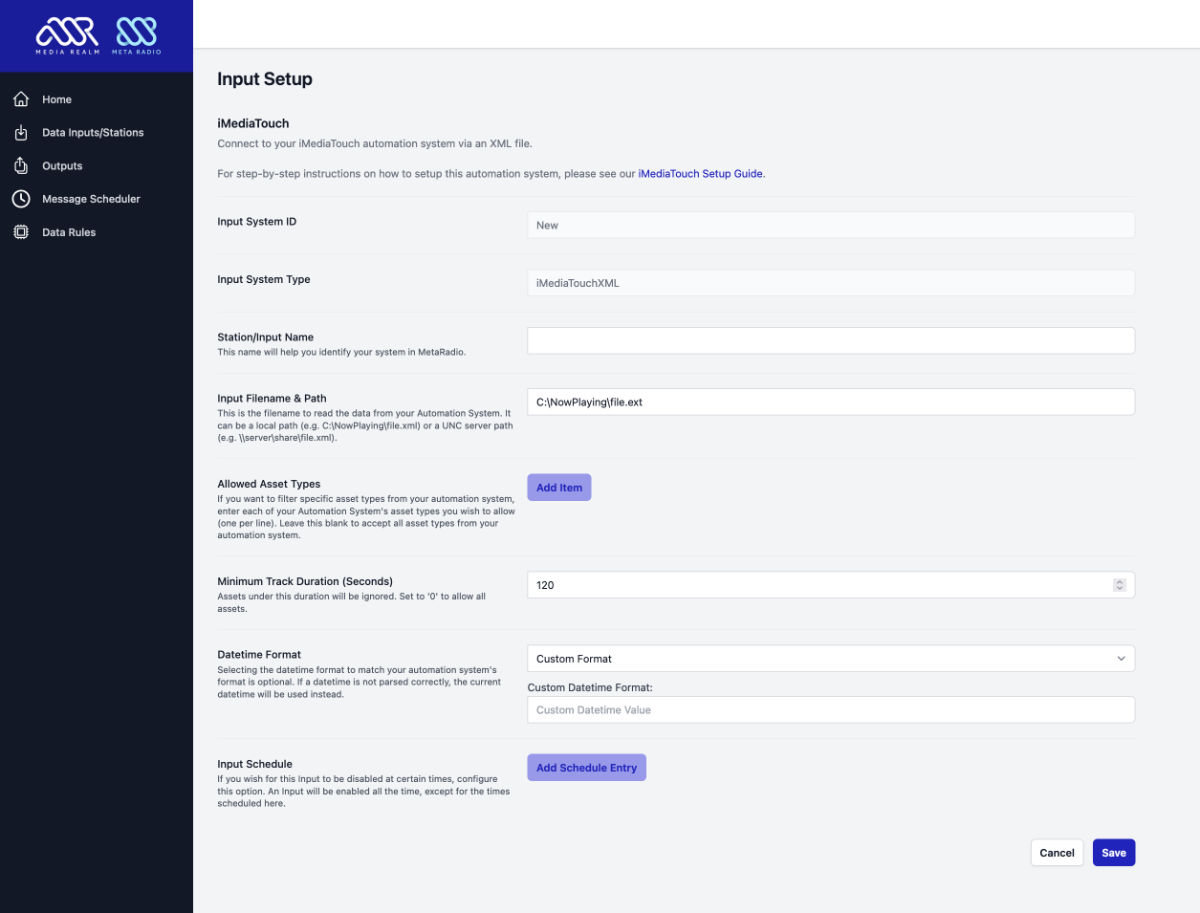The height and width of the screenshot is (913, 1200).
Task: Click the Custom Datetime Value field
Action: [830, 709]
